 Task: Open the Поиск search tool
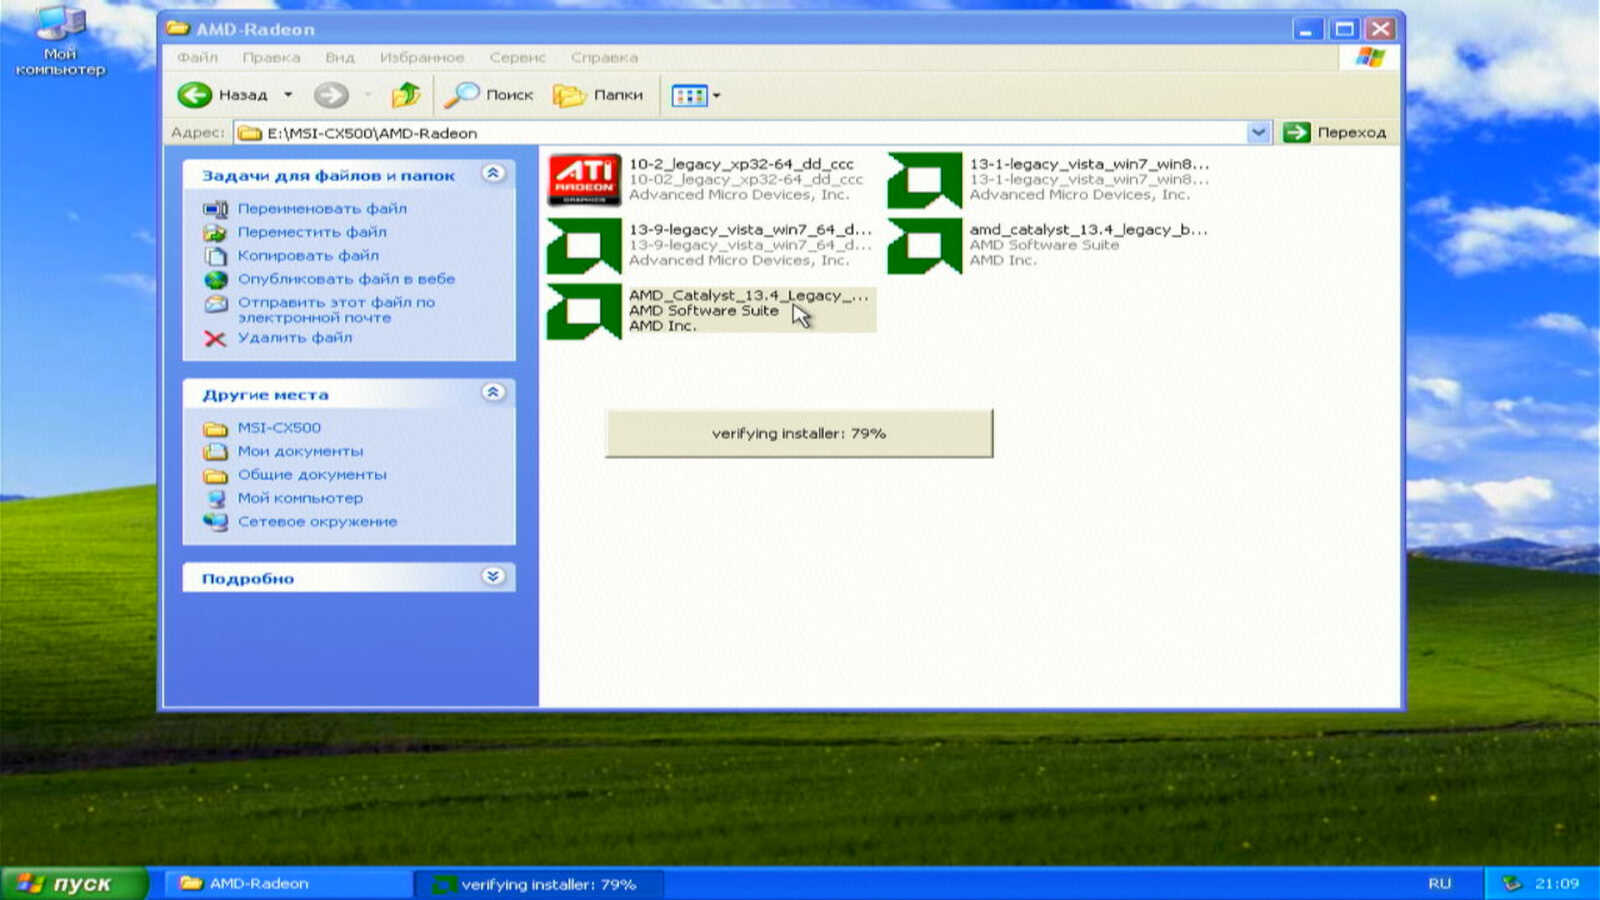coord(489,95)
